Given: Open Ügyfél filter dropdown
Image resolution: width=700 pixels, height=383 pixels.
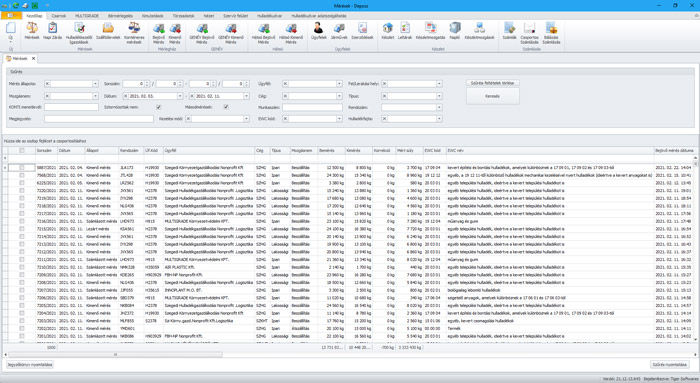Looking at the screenshot, I should point(339,84).
